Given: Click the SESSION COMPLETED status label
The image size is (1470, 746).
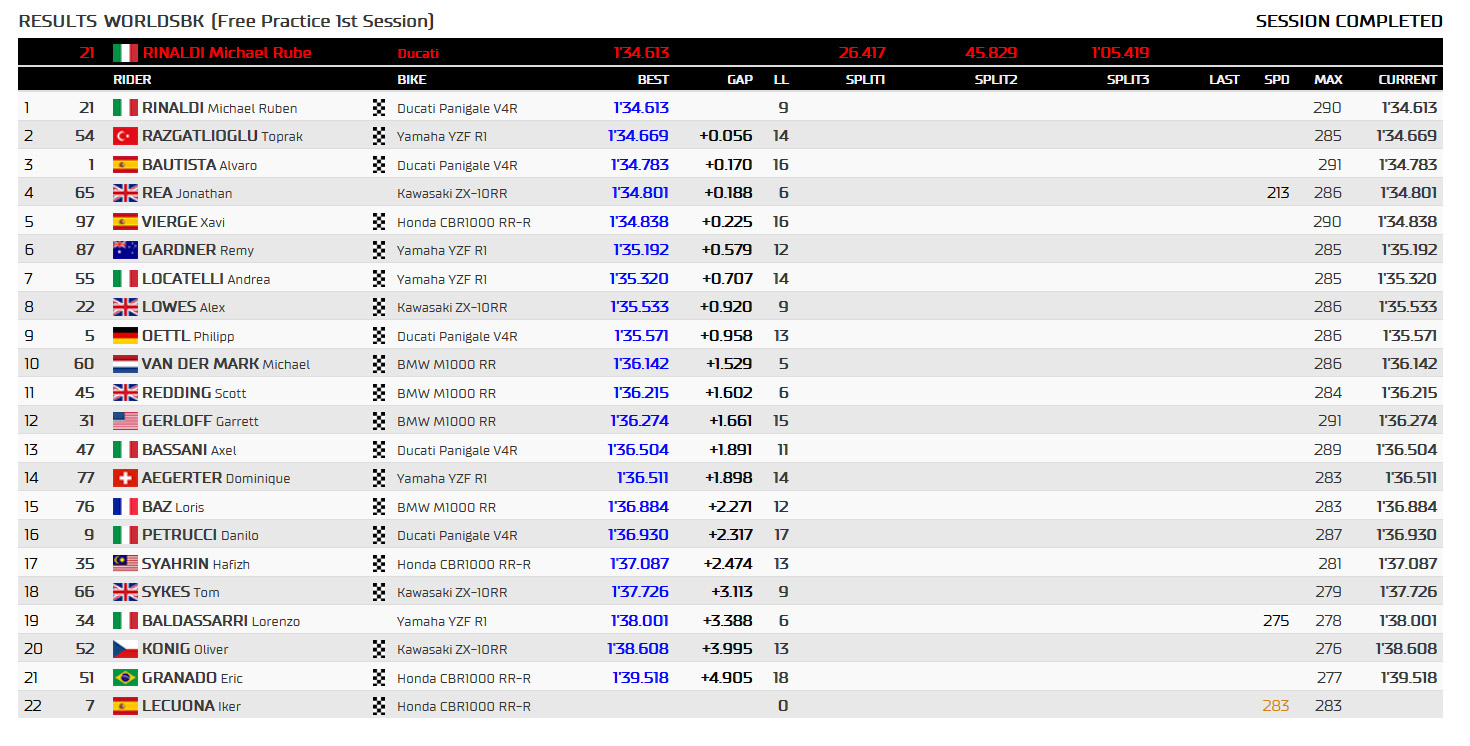Looking at the screenshot, I should pyautogui.click(x=1349, y=21).
